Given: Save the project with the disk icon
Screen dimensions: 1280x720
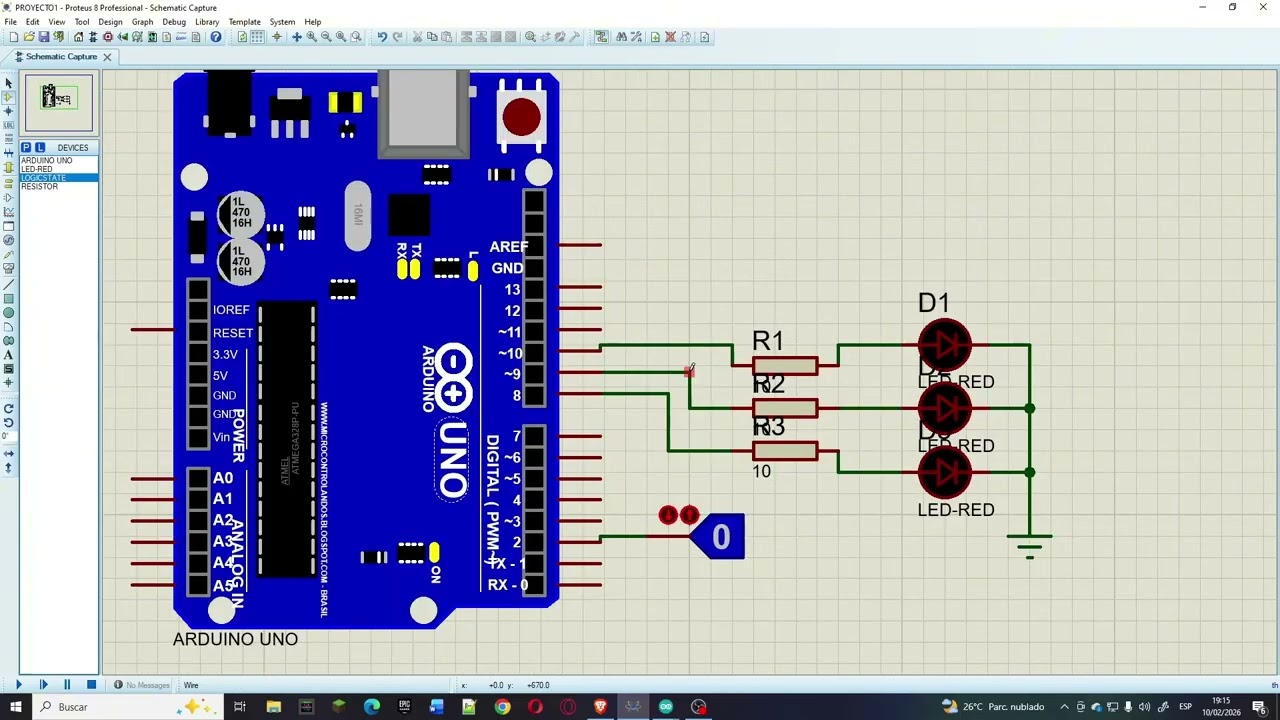Looking at the screenshot, I should (x=44, y=37).
